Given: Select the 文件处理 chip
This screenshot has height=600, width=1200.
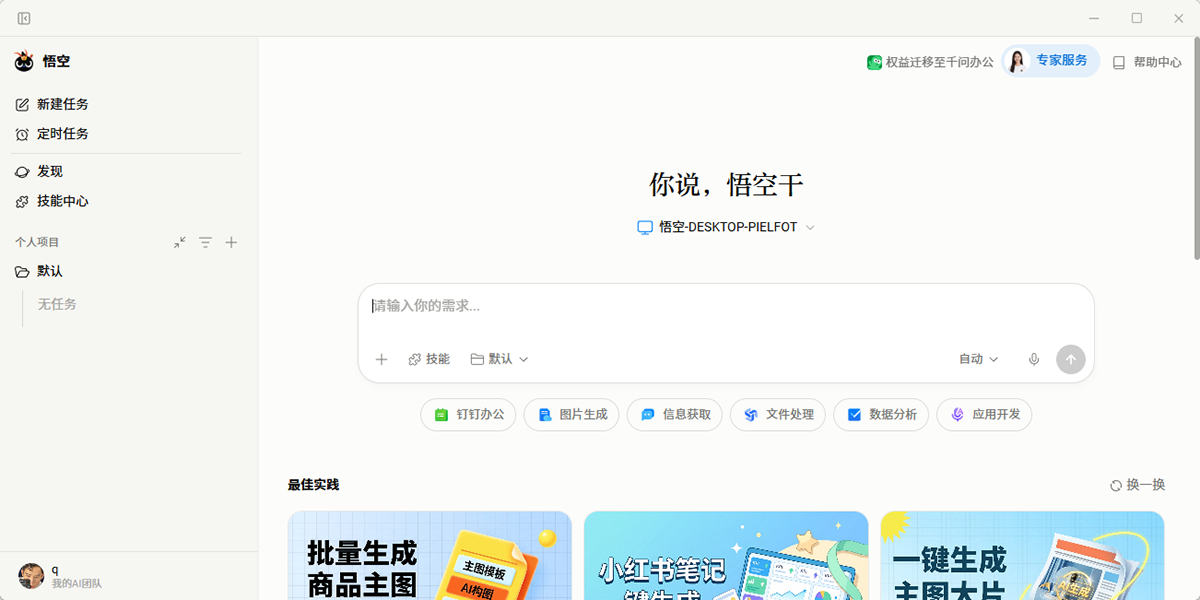Looking at the screenshot, I should (778, 414).
